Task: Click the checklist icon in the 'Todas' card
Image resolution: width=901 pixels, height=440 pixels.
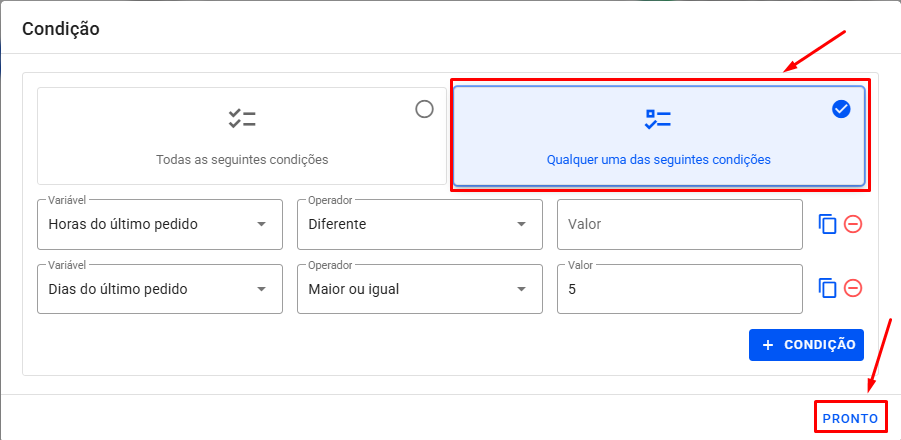Action: click(242, 120)
